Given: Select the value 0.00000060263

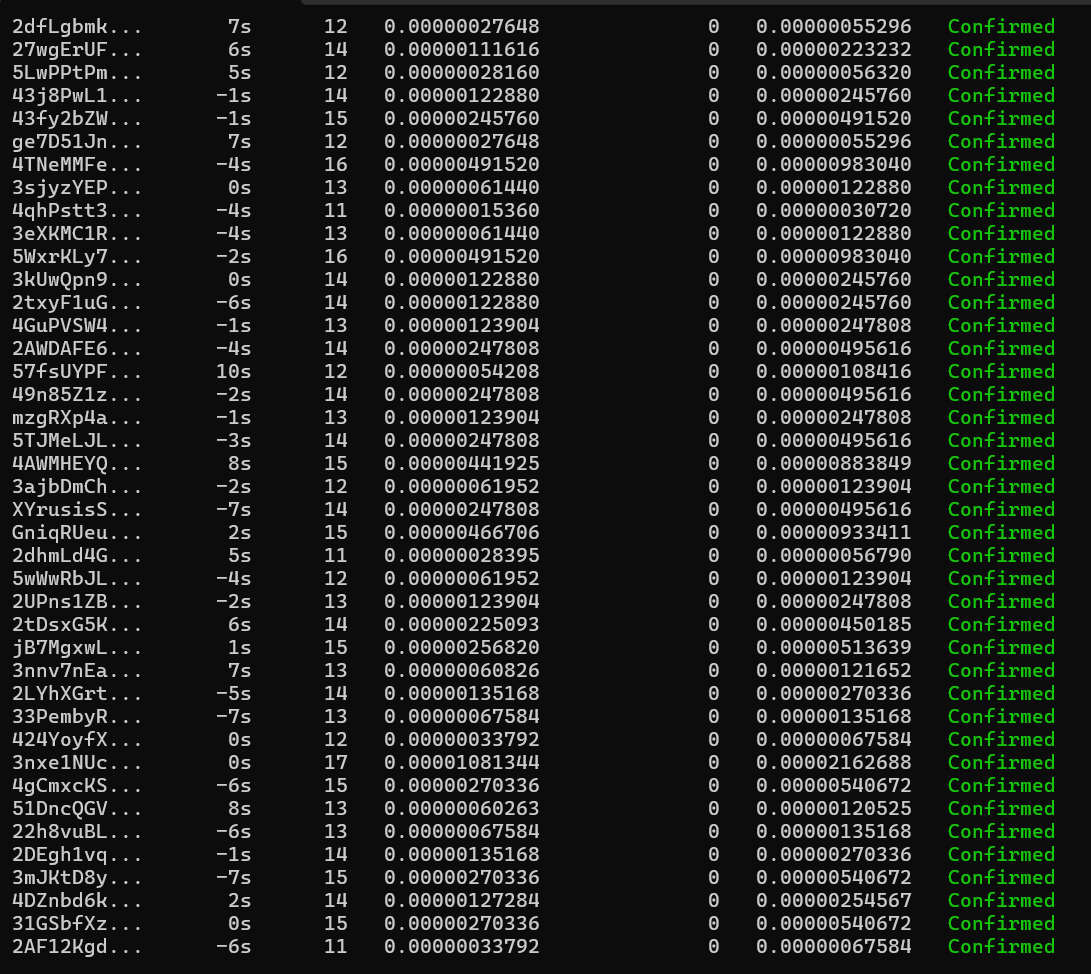Looking at the screenshot, I should pos(462,808).
